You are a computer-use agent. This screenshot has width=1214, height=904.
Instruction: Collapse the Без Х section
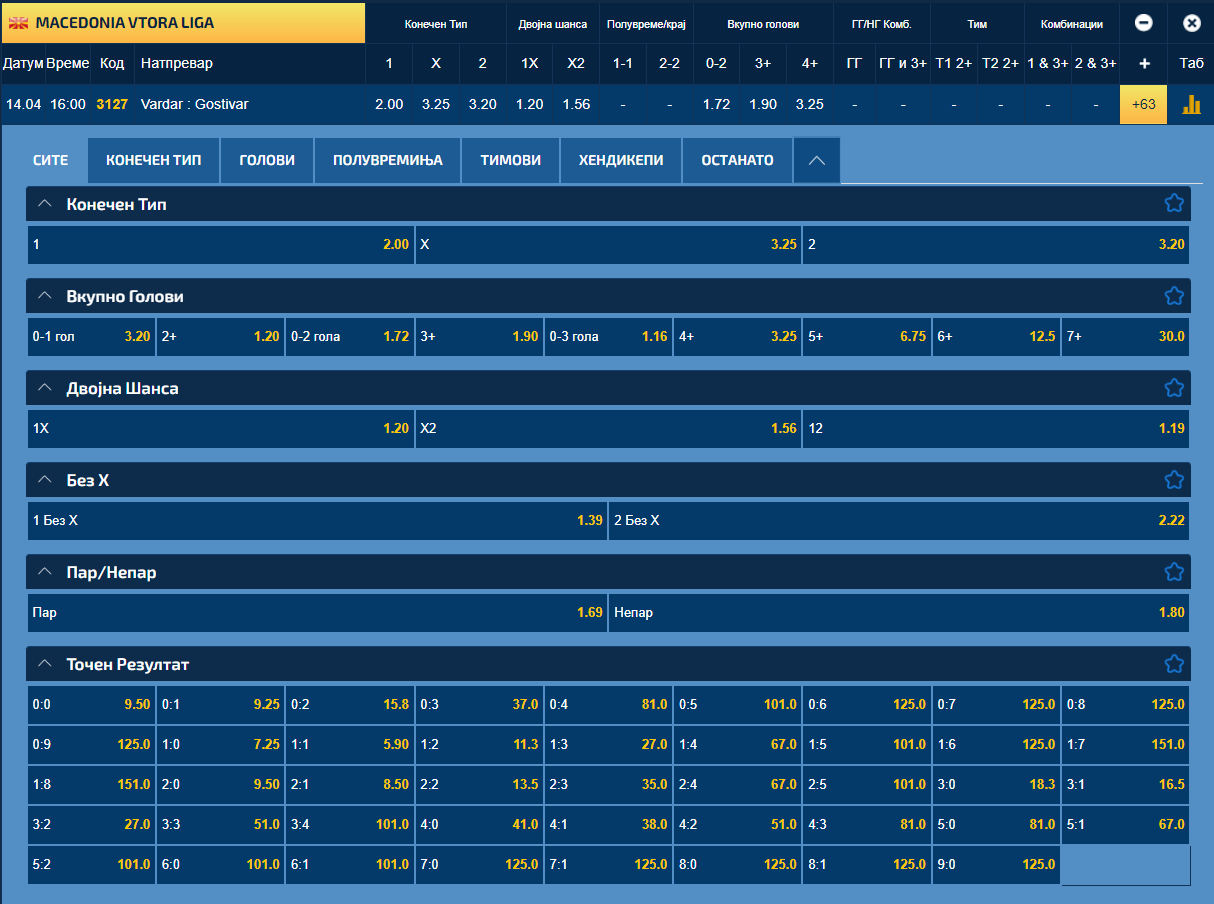(44, 479)
